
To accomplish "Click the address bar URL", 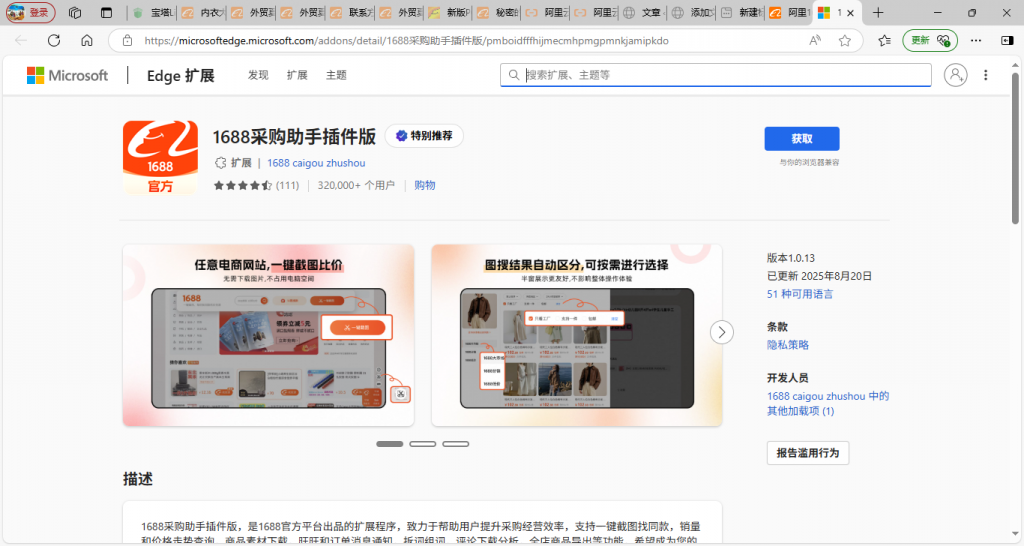I will 406,40.
